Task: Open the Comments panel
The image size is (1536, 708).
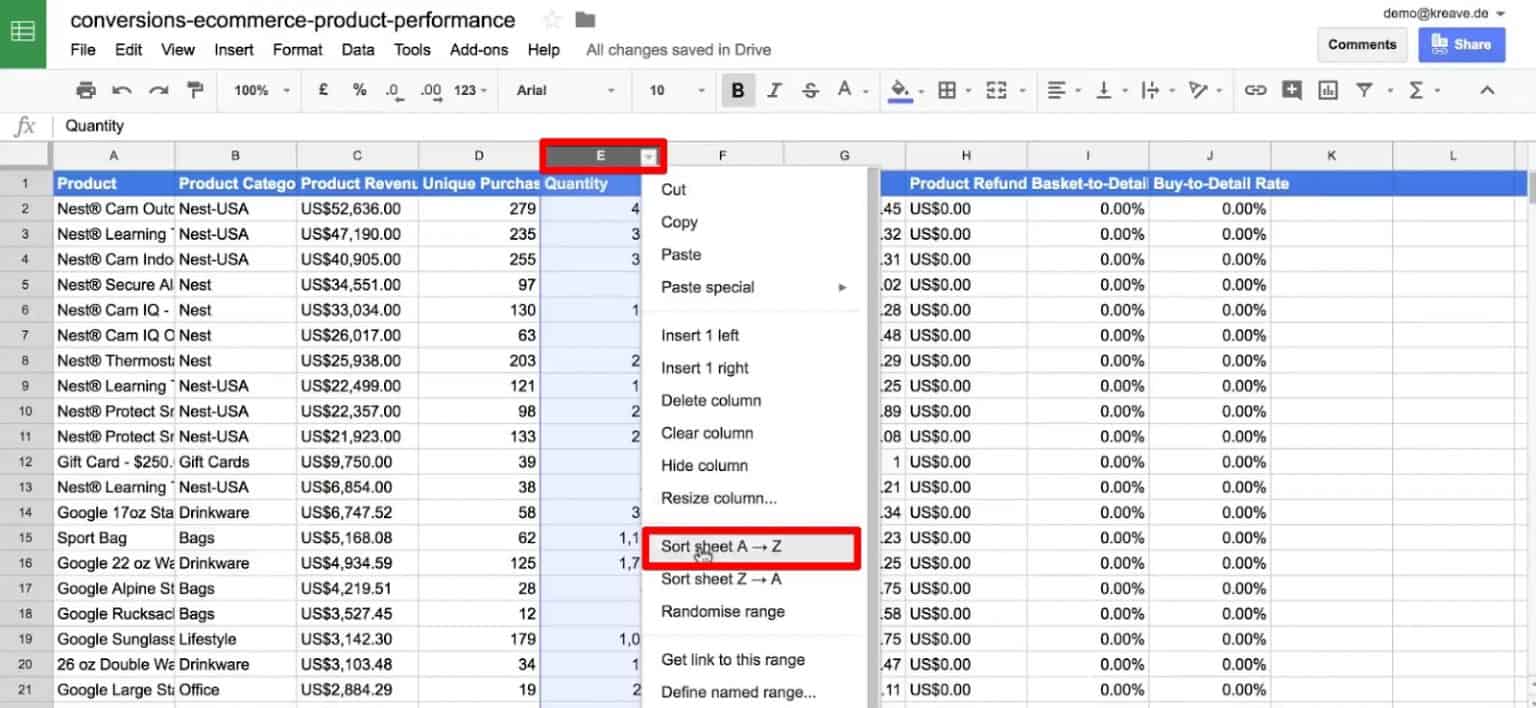Action: pos(1361,44)
